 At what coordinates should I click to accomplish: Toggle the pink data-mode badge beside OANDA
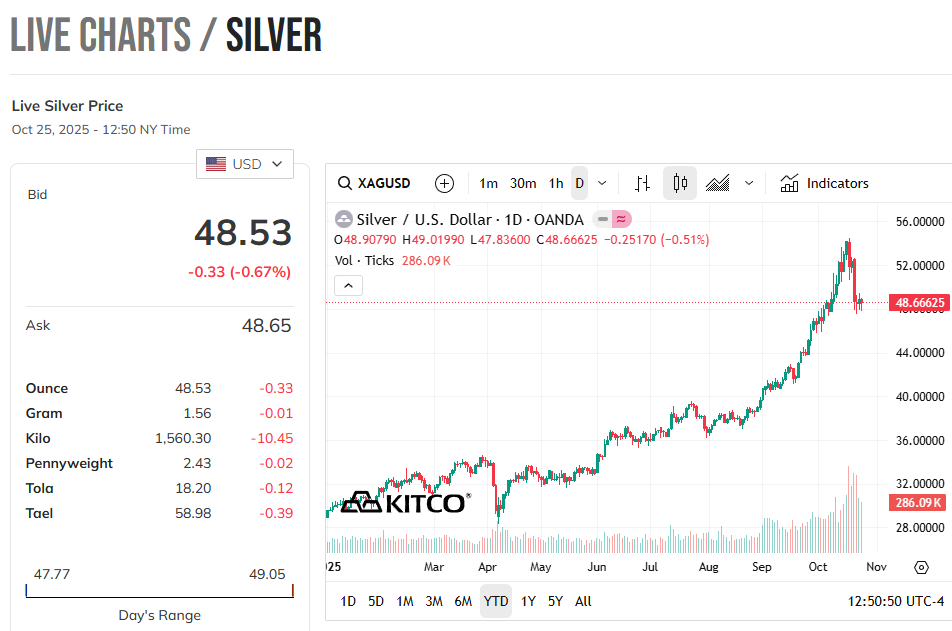[622, 219]
